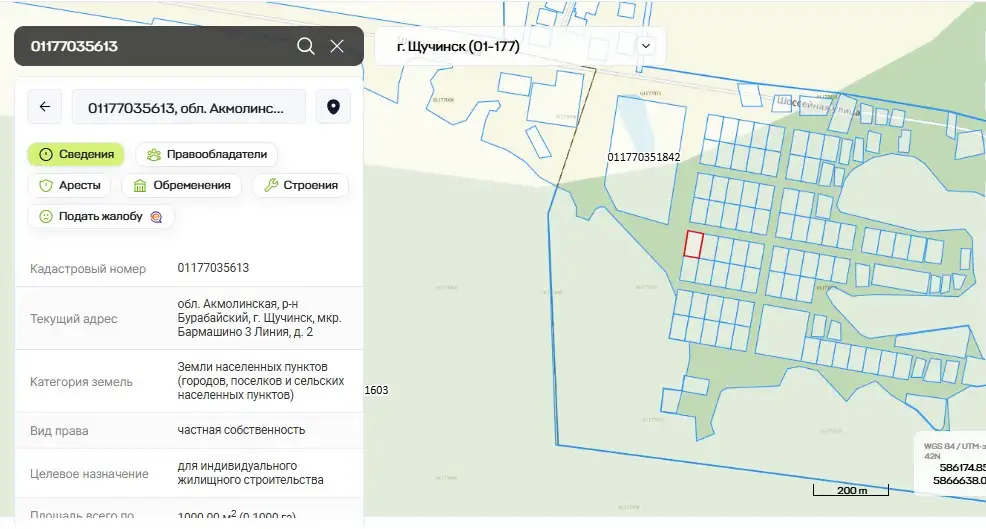Go back using the left arrow button

pyautogui.click(x=45, y=107)
